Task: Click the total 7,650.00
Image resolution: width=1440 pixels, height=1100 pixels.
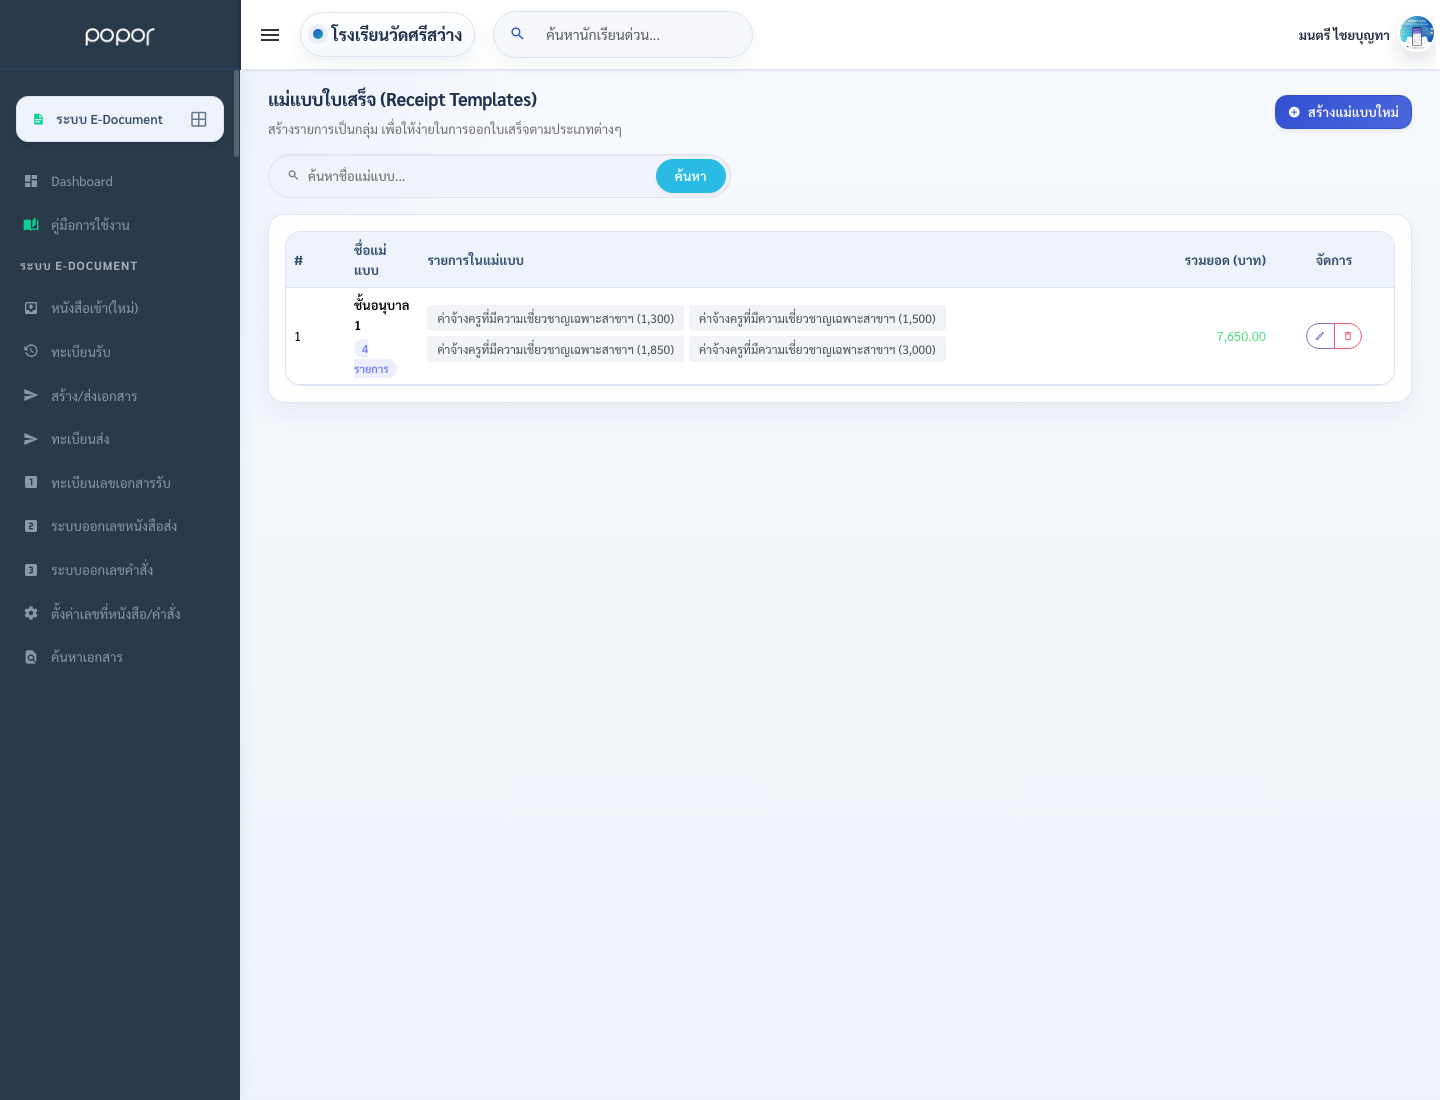Action: point(1241,336)
